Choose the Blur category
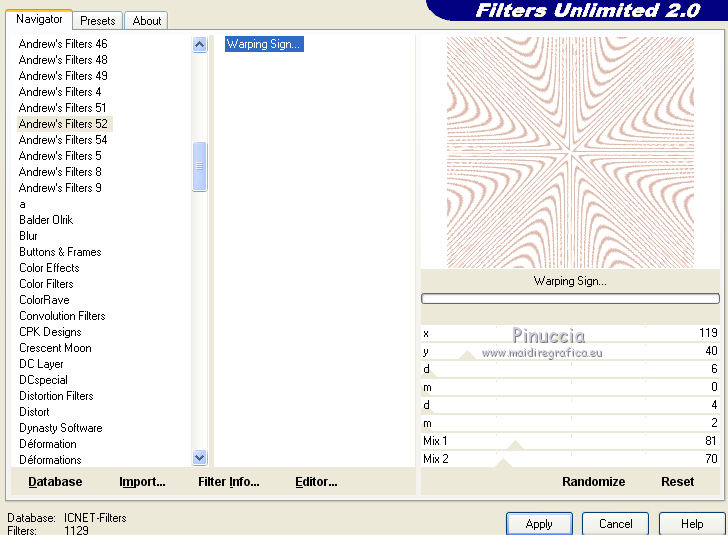 (28, 236)
